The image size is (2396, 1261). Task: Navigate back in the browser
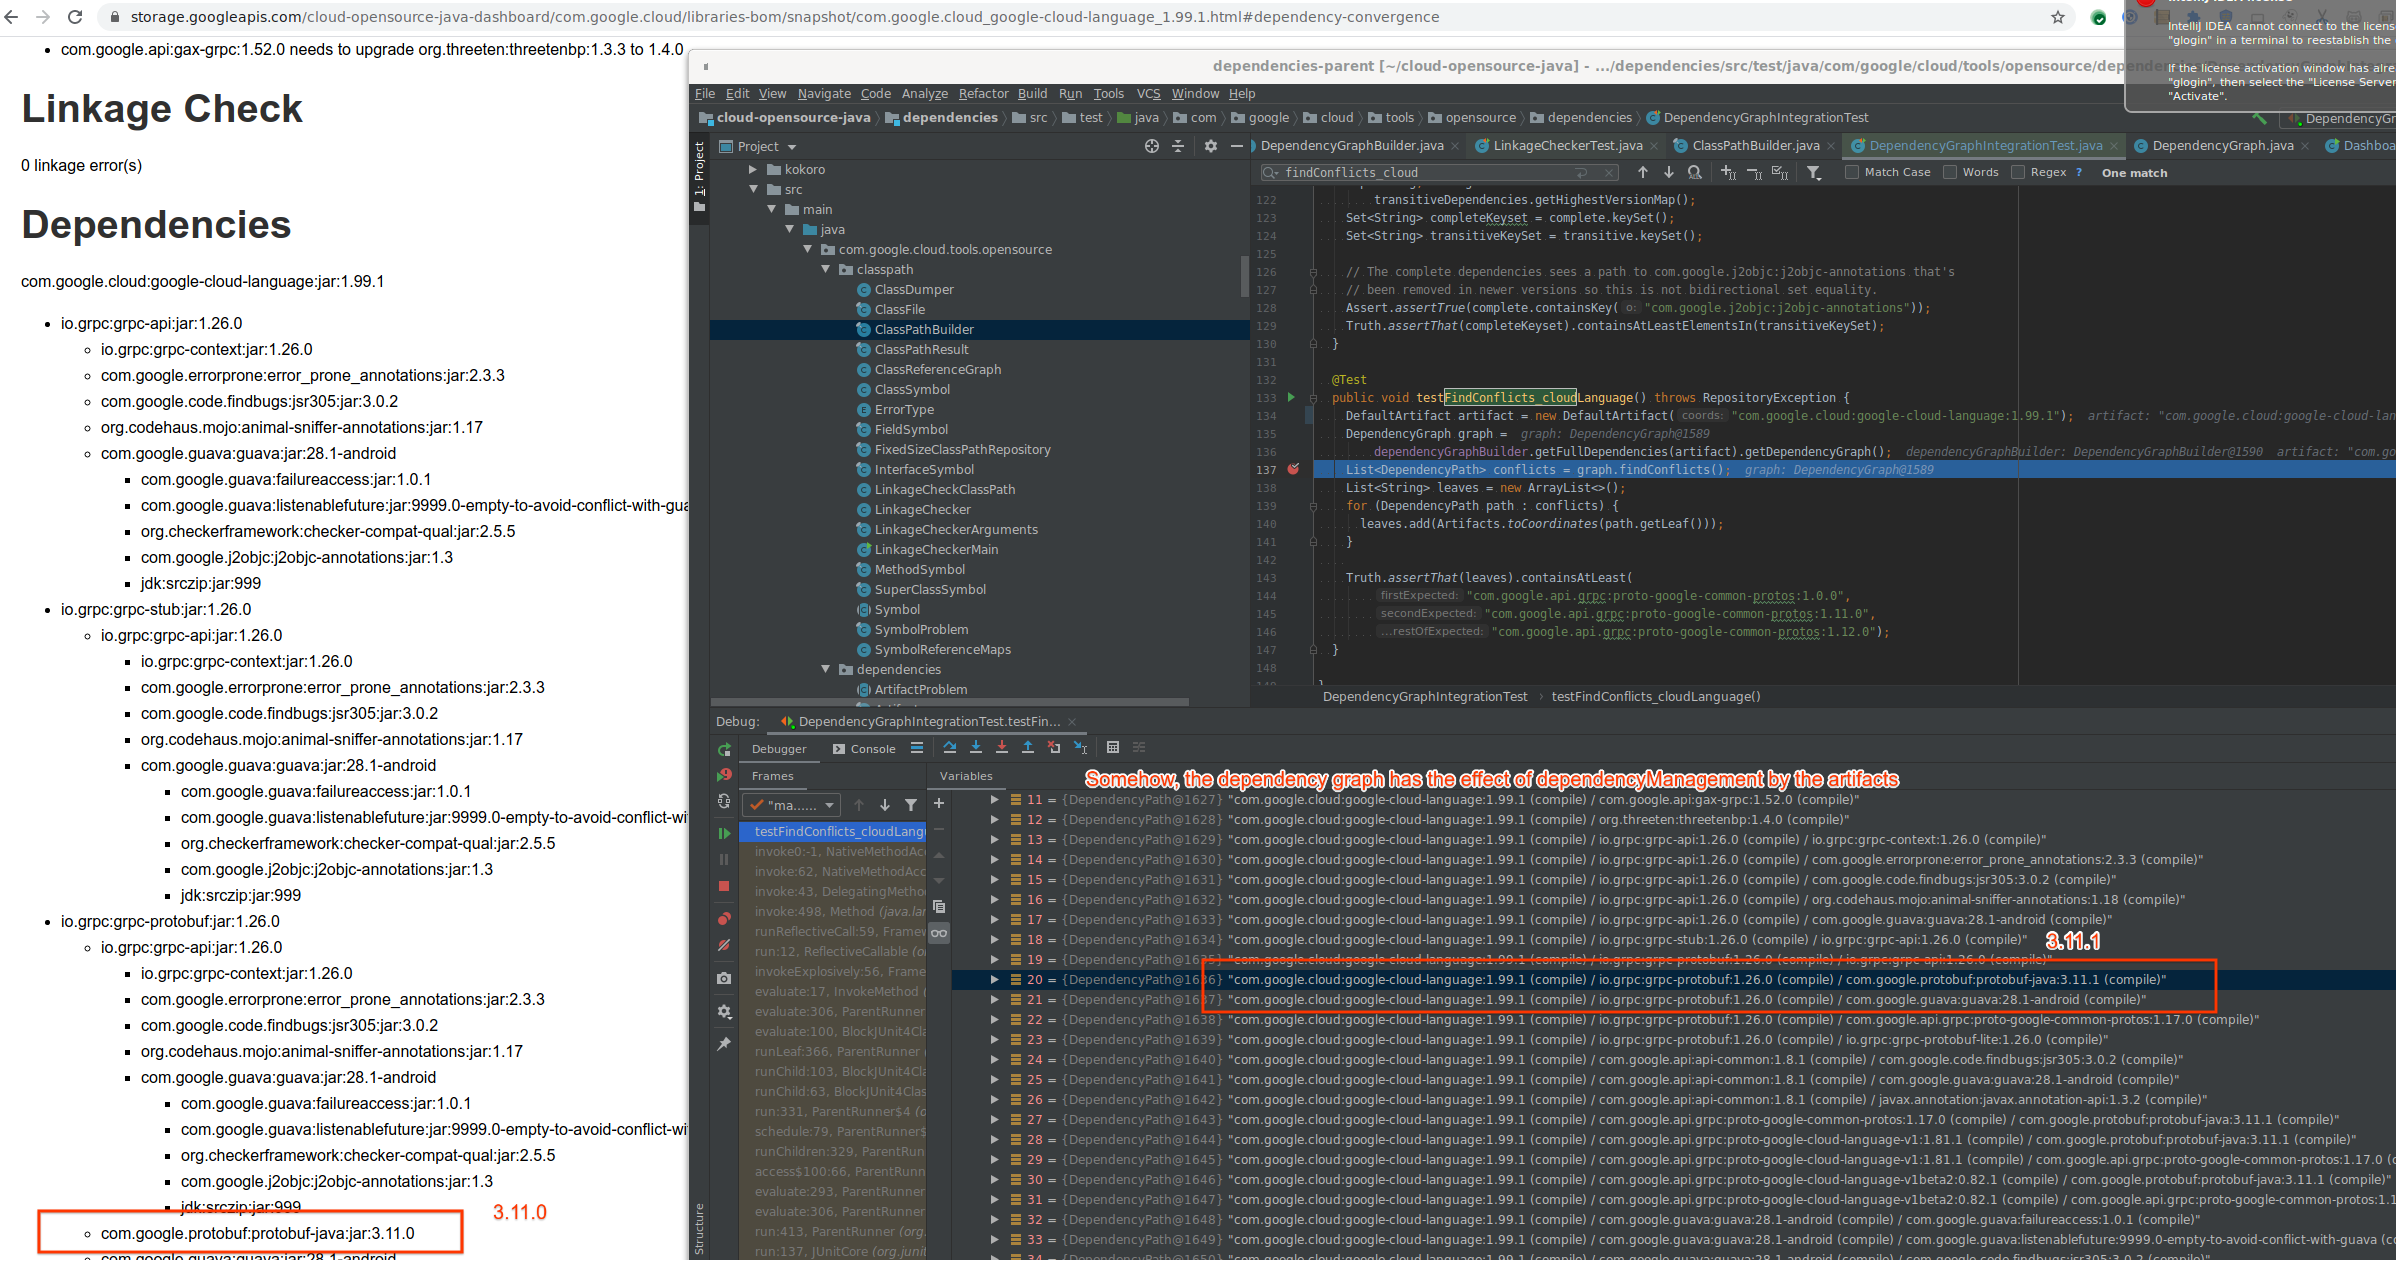pyautogui.click(x=12, y=17)
